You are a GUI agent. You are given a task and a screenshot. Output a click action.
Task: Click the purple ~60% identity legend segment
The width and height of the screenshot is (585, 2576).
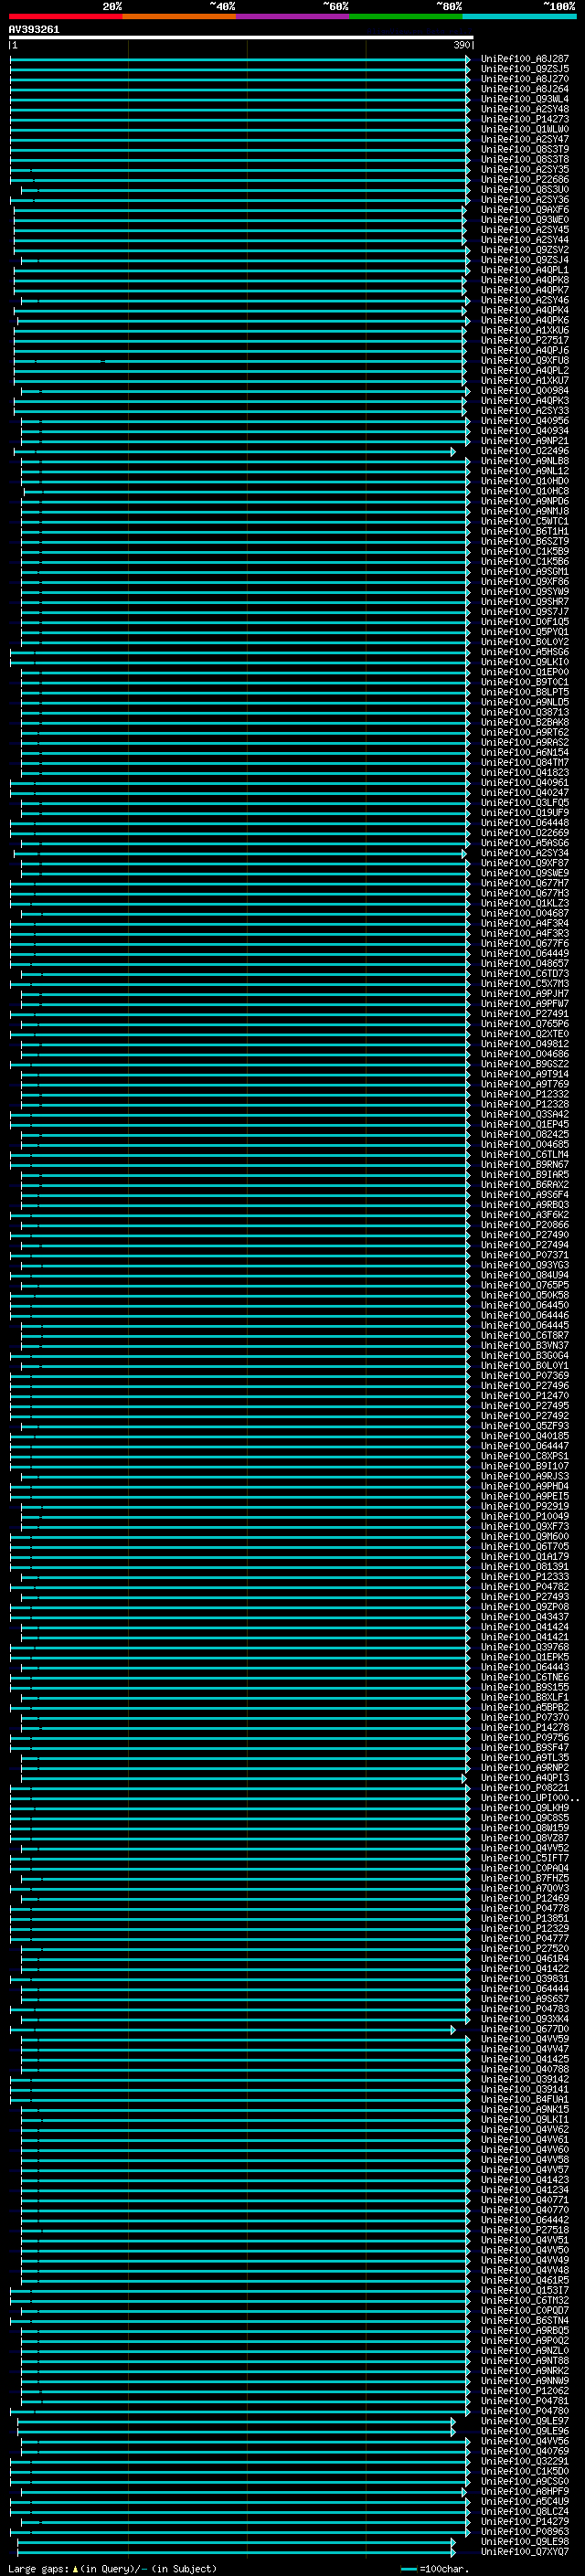[x=293, y=16]
